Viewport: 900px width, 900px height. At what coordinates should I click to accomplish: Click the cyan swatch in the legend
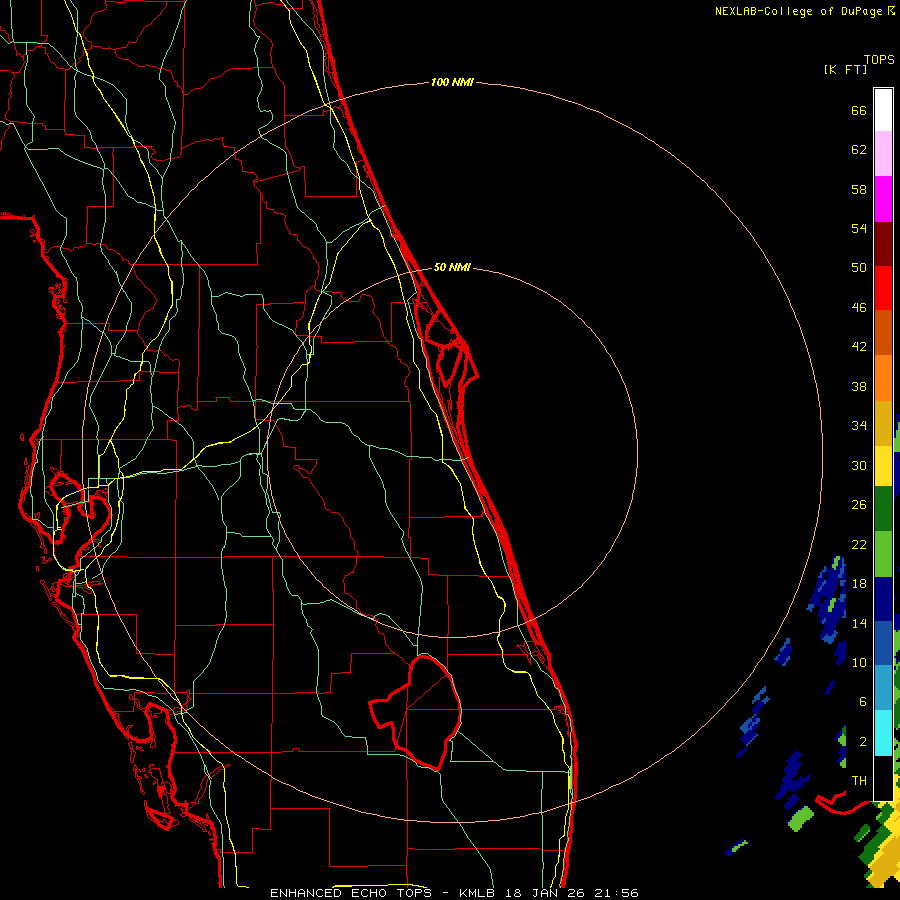point(883,733)
